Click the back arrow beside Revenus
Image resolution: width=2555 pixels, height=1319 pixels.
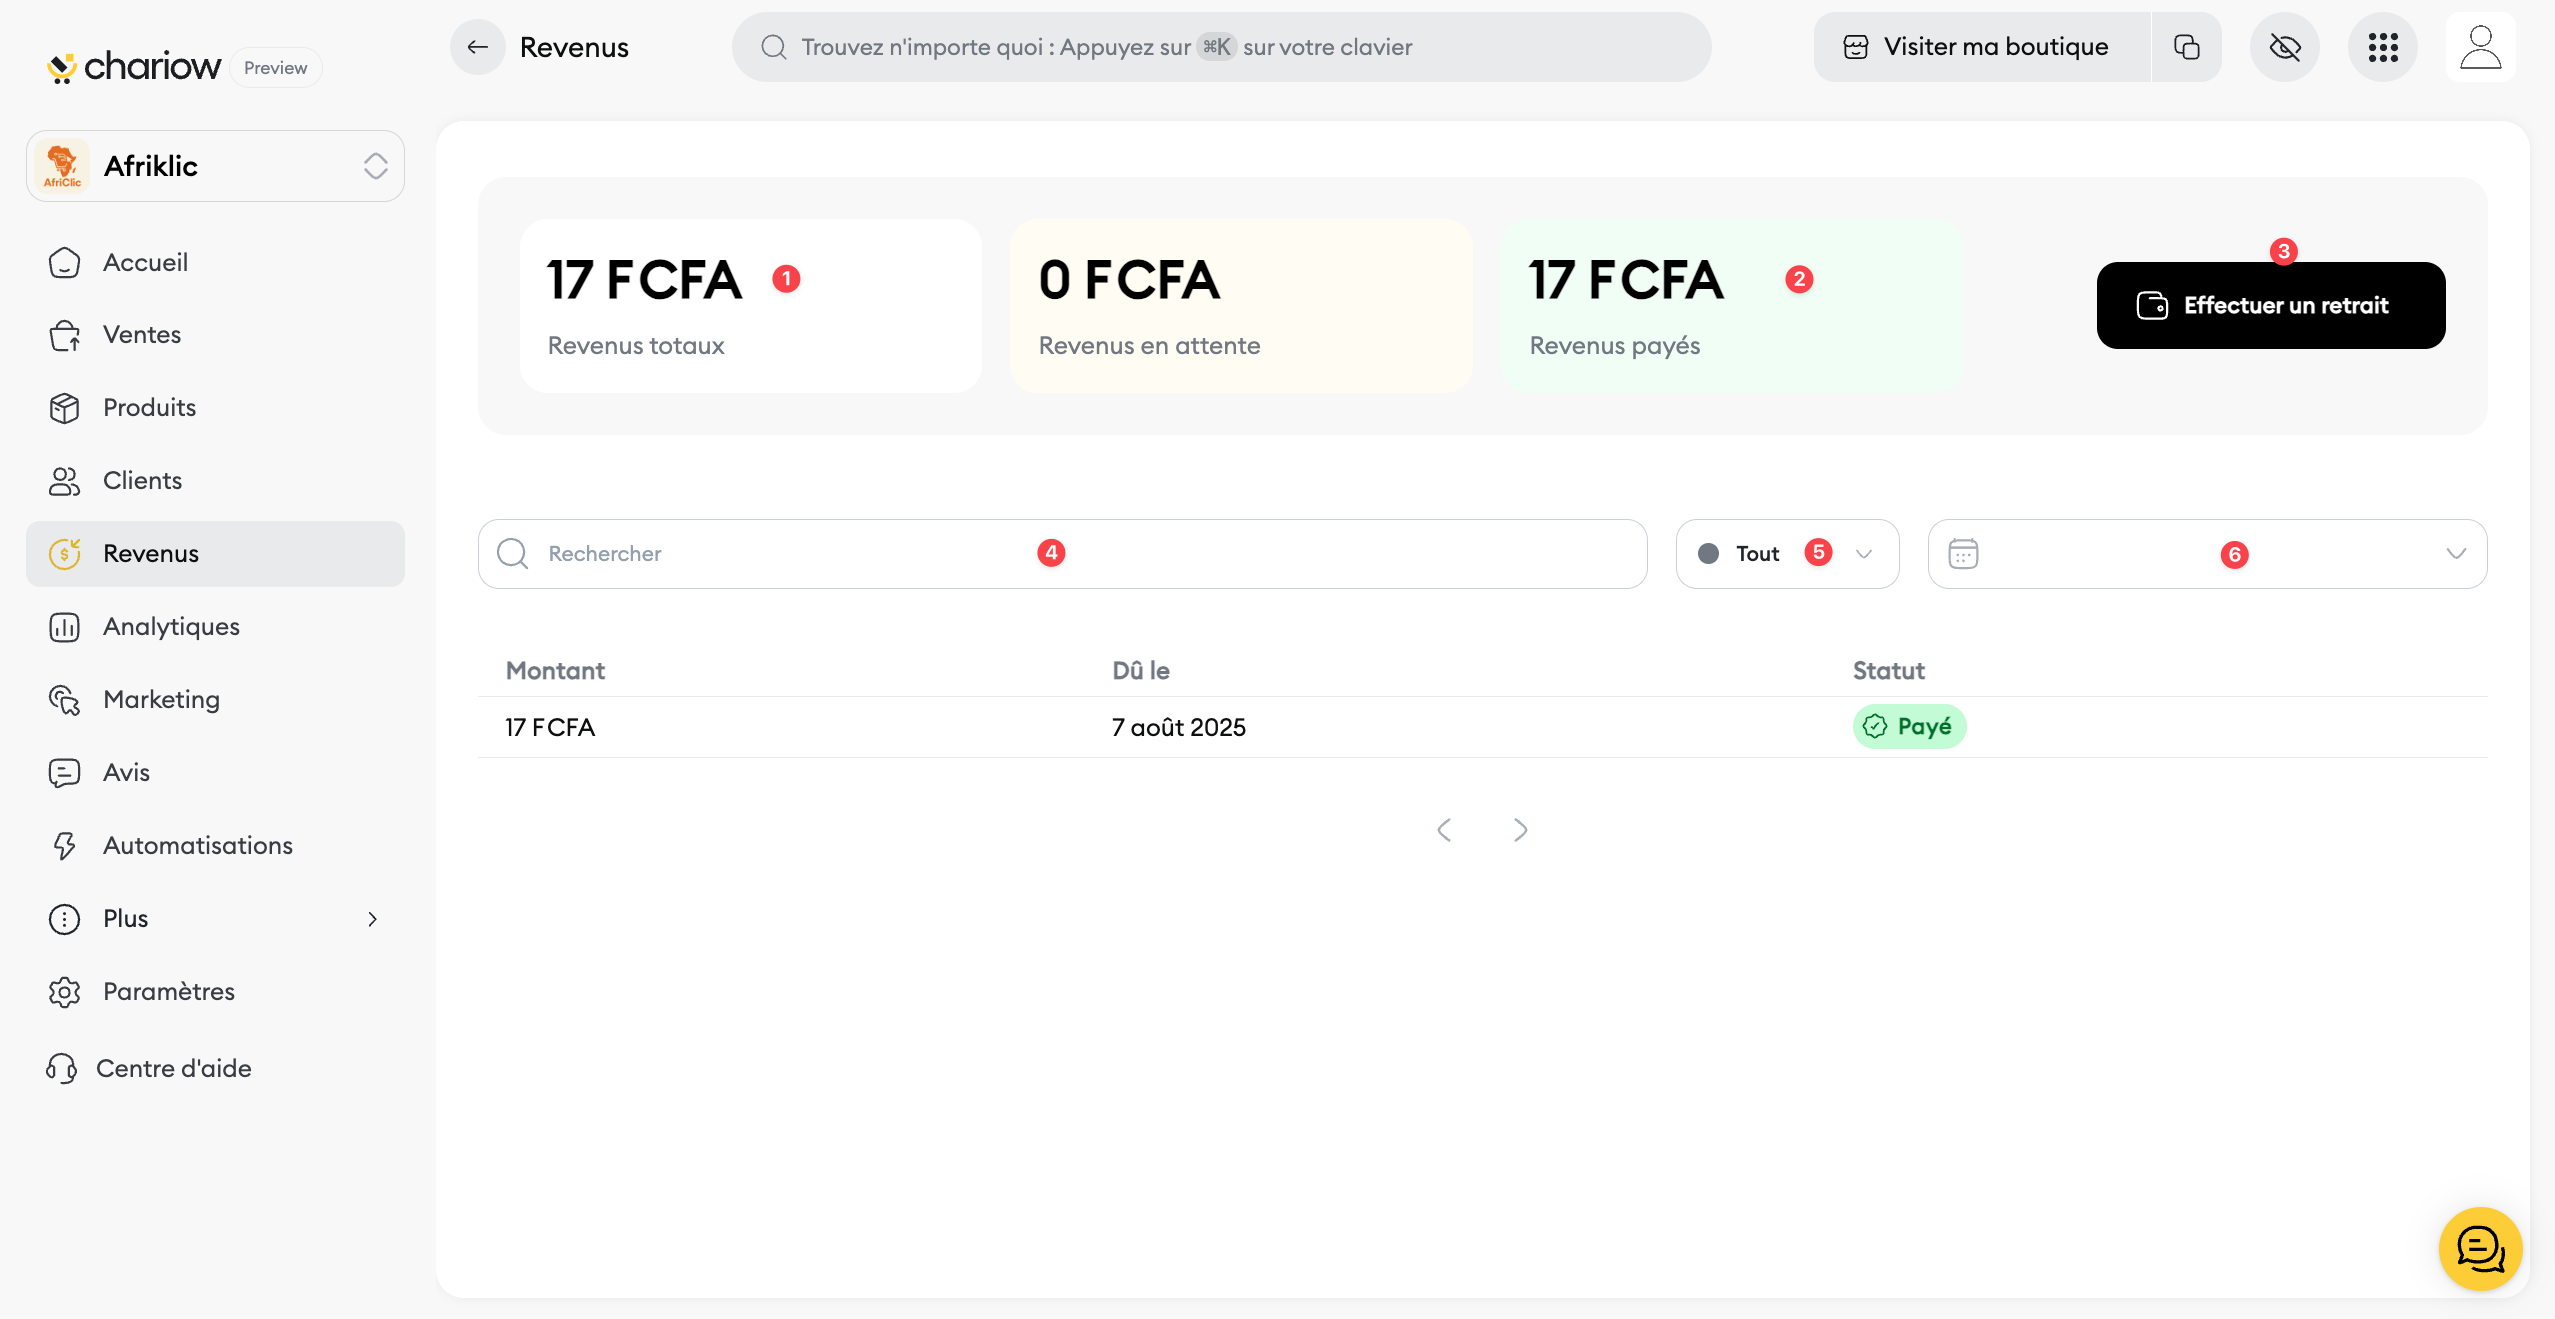click(478, 47)
